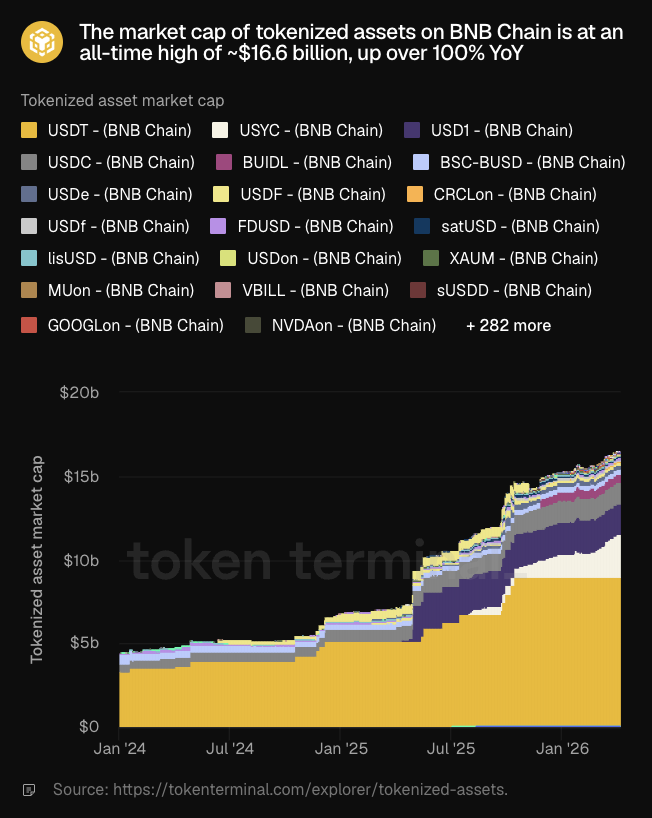Click the GOOGLon red legend swatch
This screenshot has width=652, height=818.
point(29,325)
